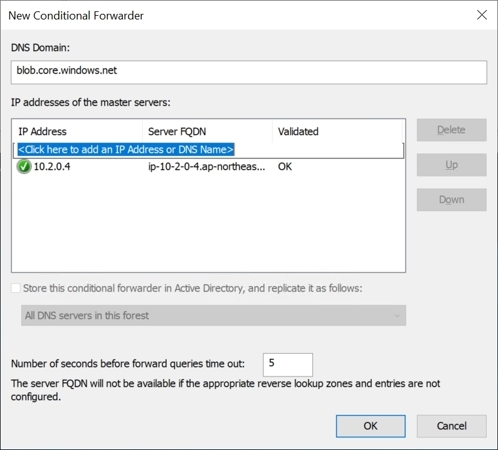Click the OK validated status cell
This screenshot has height=450, width=498.
point(285,167)
